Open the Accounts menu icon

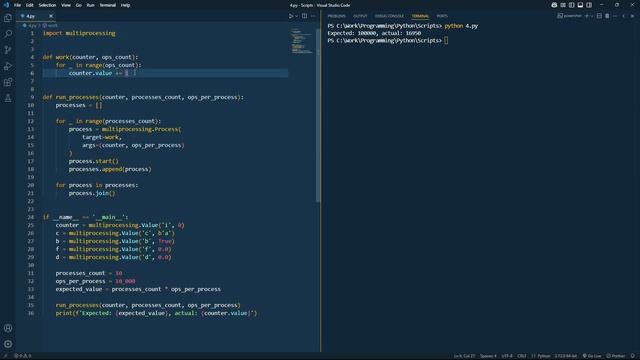8,328
